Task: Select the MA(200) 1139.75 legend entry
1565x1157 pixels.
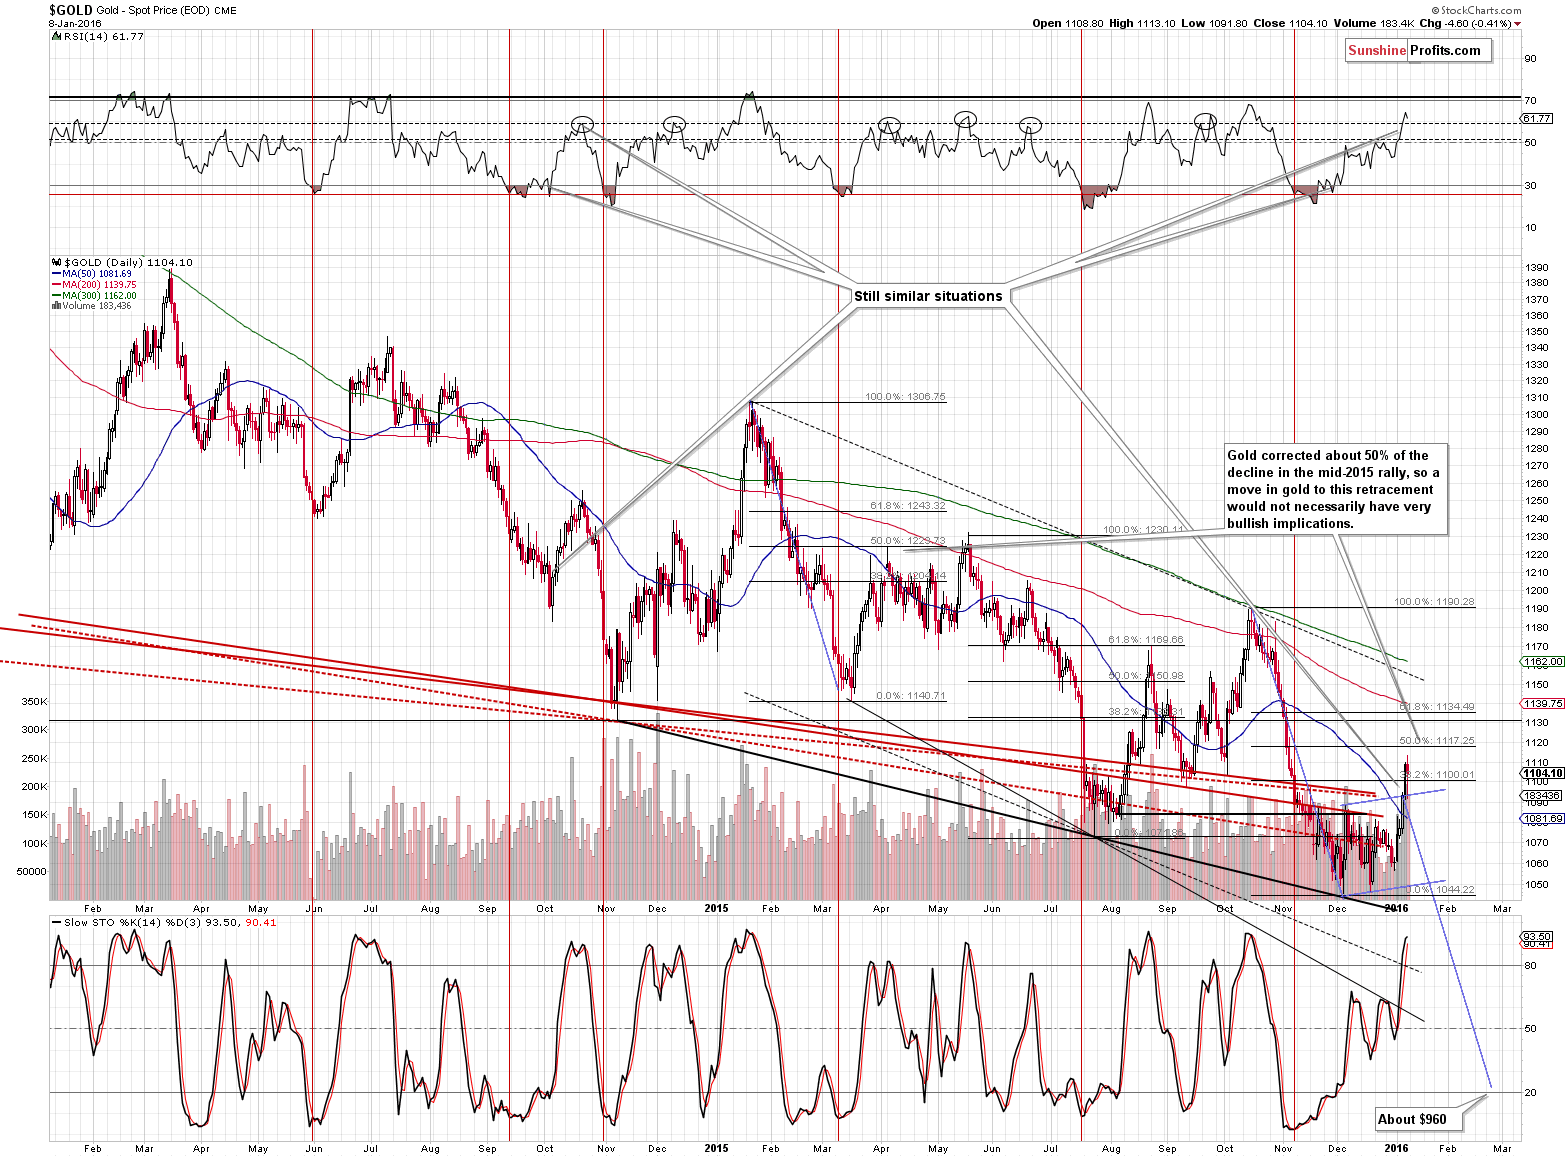Action: pyautogui.click(x=93, y=285)
